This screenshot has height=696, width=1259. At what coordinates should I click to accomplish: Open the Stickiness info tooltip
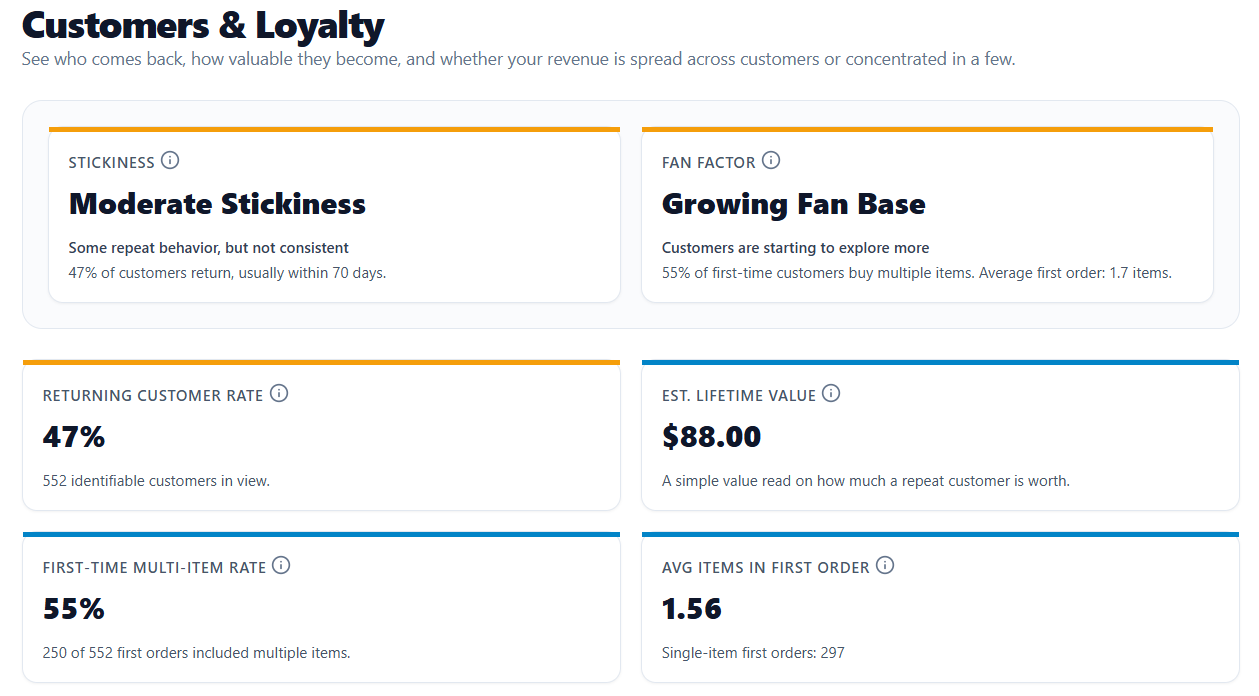click(170, 160)
